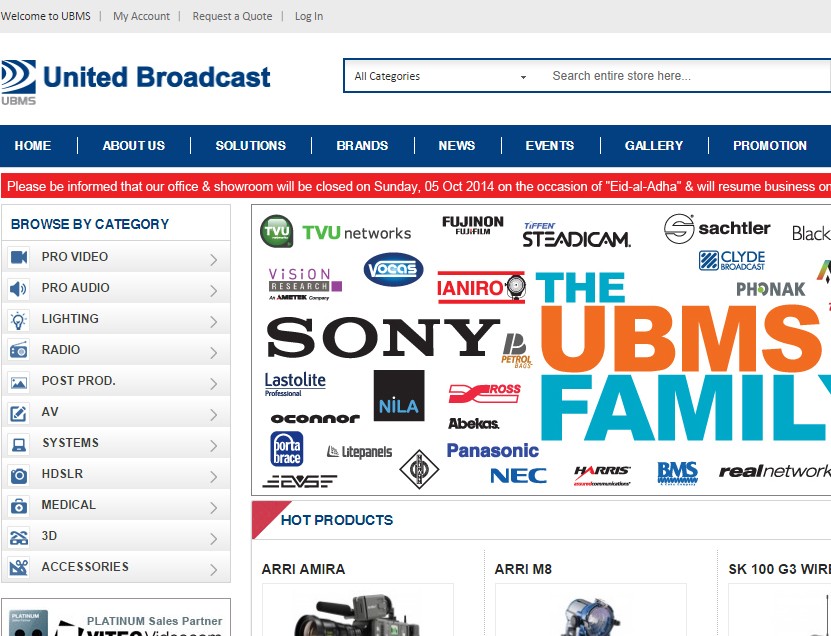This screenshot has height=636, width=831.
Task: Click the ARRI AMIRA product thumbnail
Action: click(x=357, y=613)
